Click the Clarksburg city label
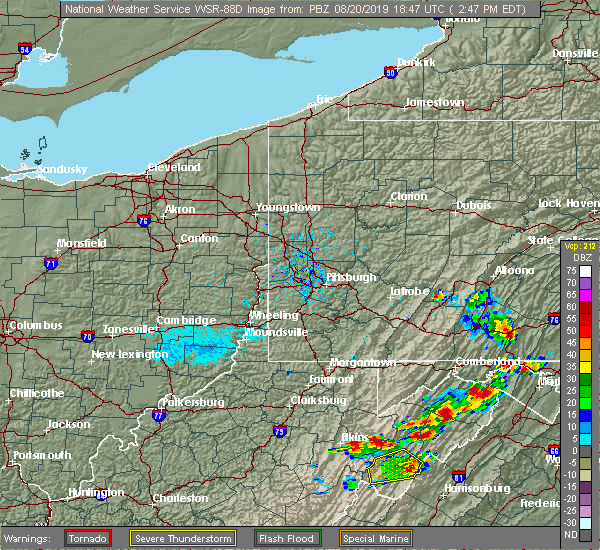The width and height of the screenshot is (600, 550). click(x=318, y=400)
